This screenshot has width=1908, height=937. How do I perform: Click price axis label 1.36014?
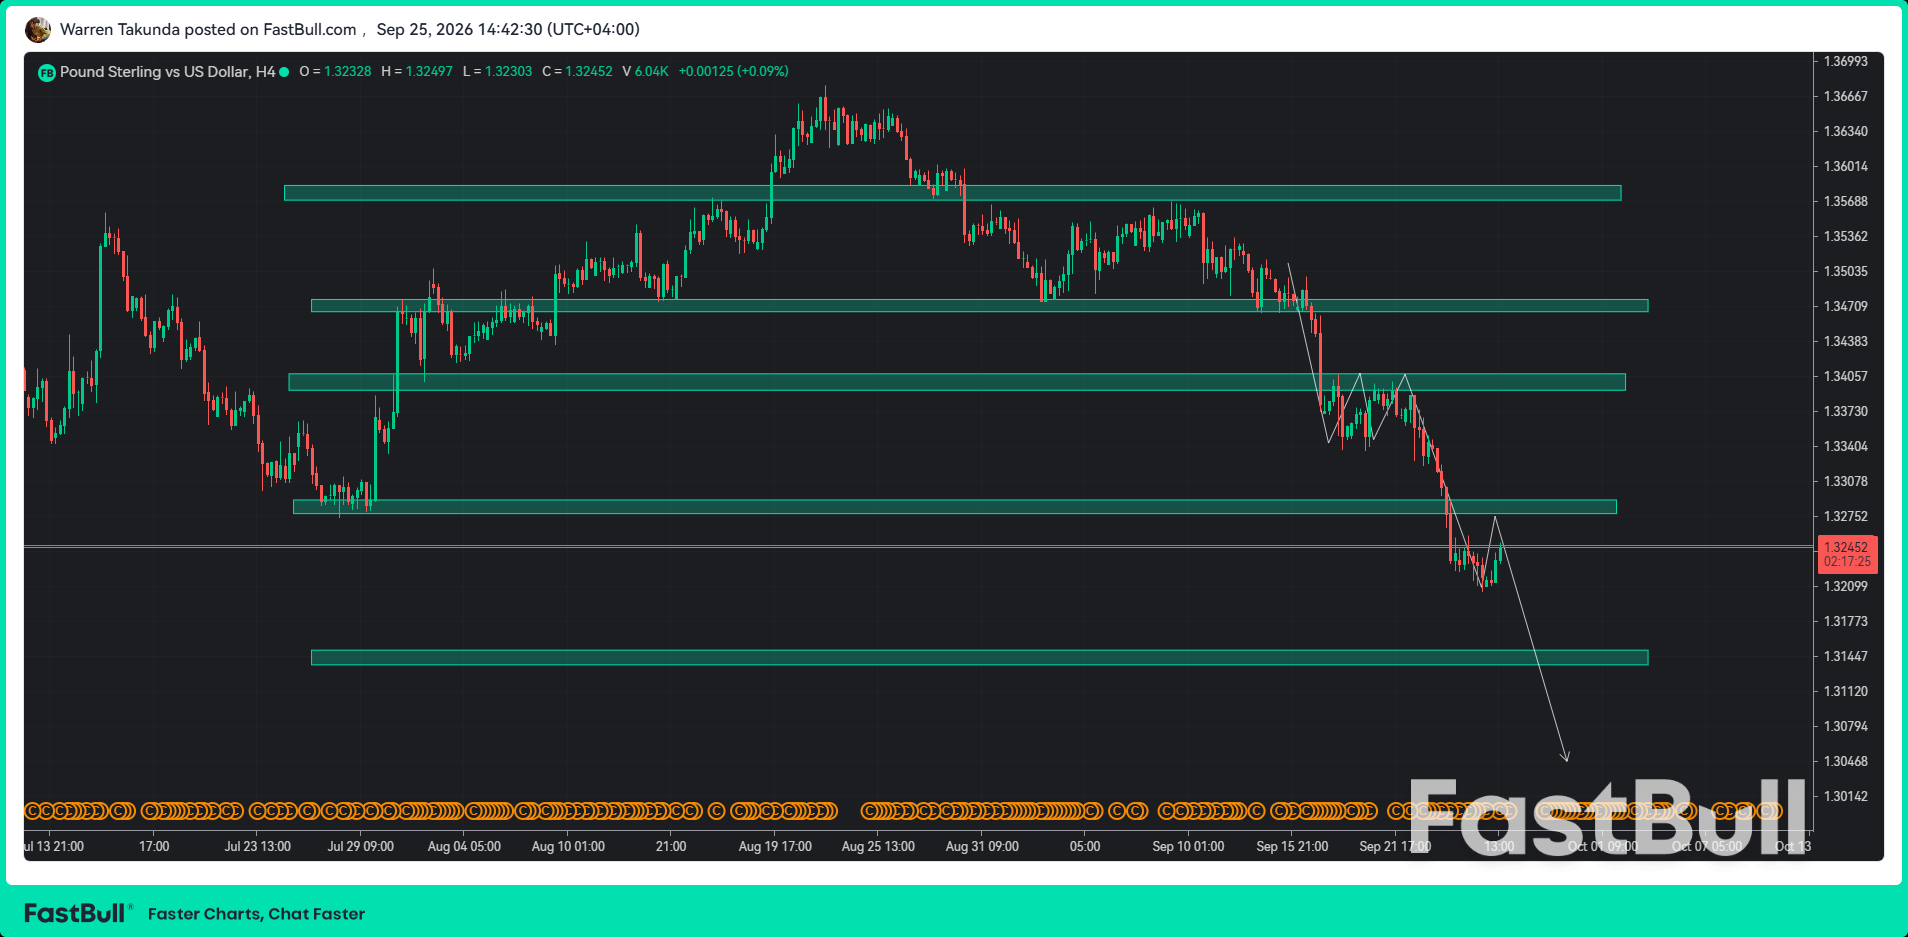1846,166
